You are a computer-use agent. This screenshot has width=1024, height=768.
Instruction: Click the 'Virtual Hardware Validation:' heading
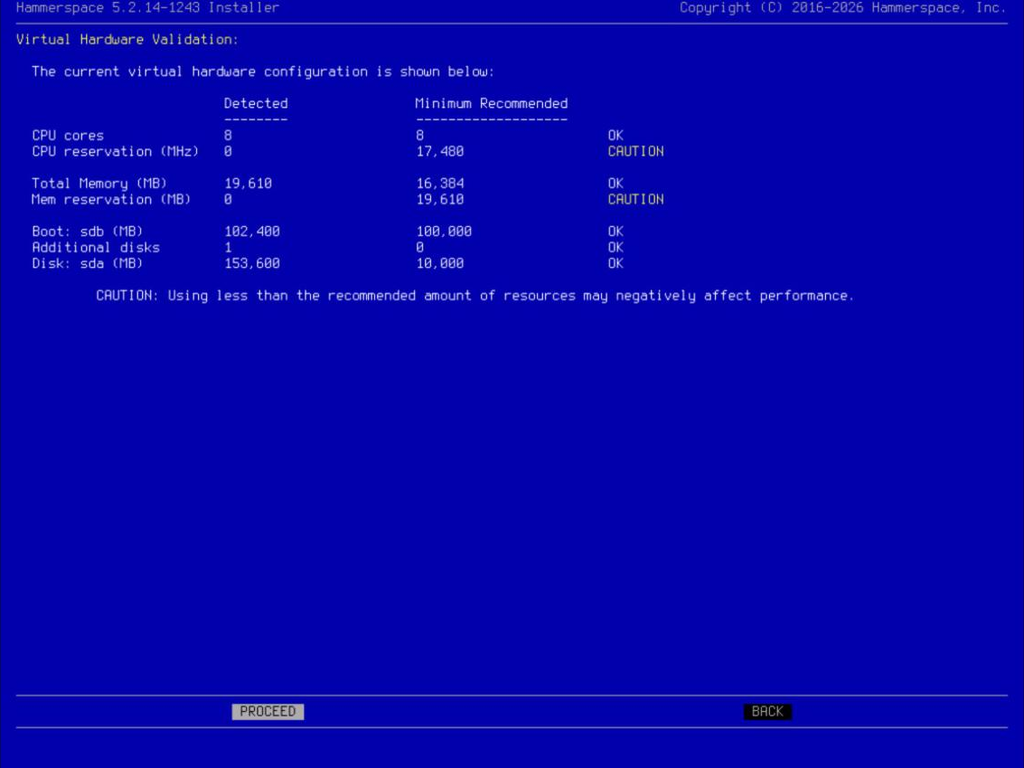(x=127, y=39)
